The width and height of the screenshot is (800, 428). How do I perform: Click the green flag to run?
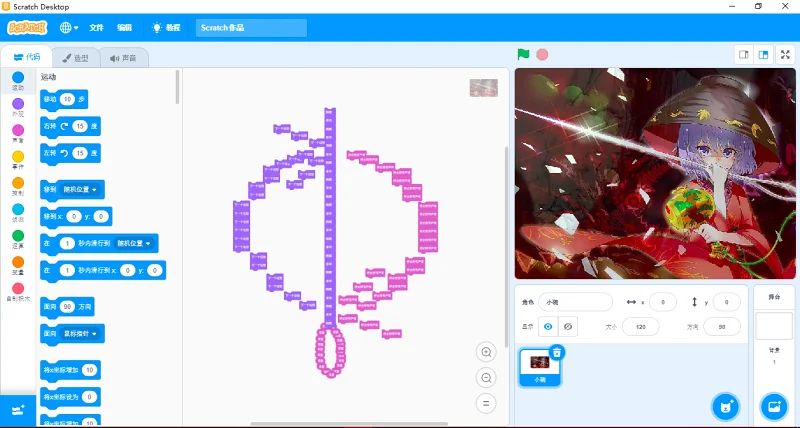(523, 54)
